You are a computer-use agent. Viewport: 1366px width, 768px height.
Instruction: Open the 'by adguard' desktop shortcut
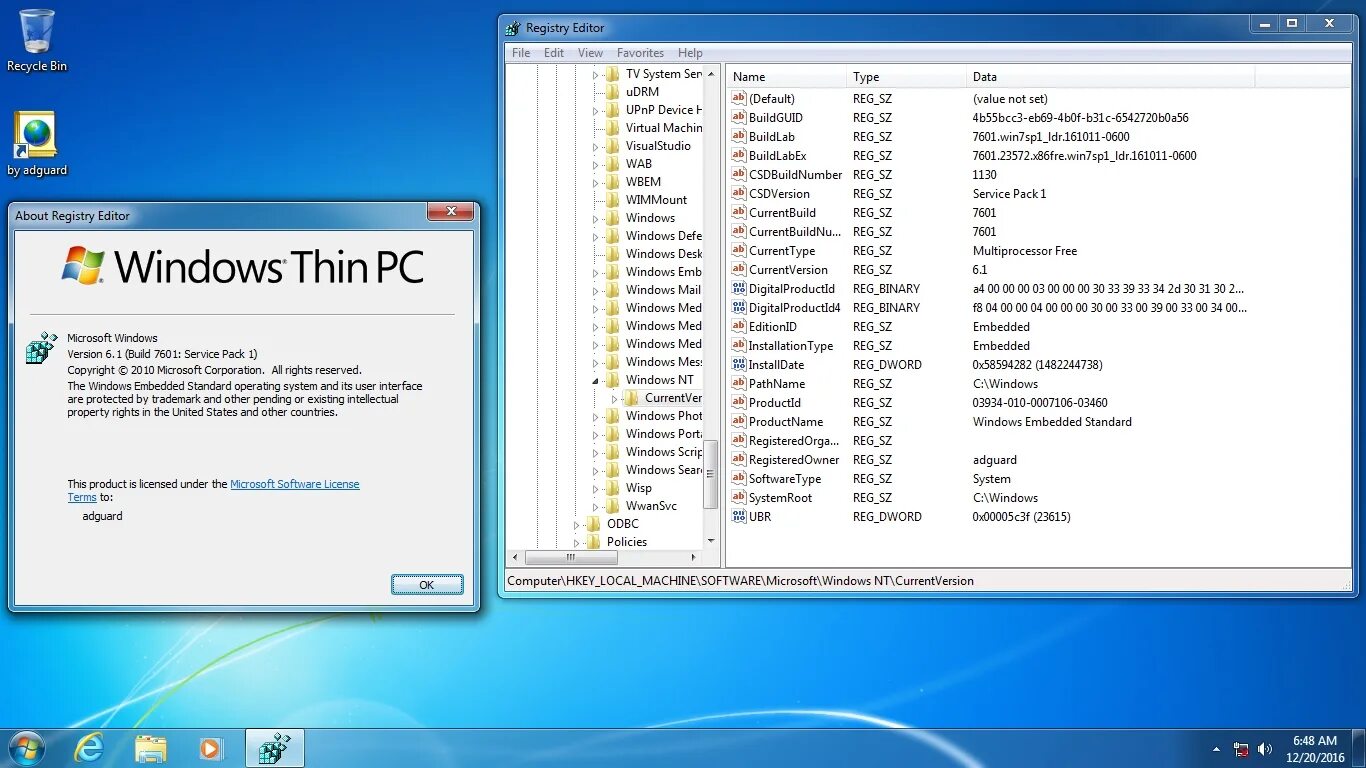pyautogui.click(x=37, y=144)
